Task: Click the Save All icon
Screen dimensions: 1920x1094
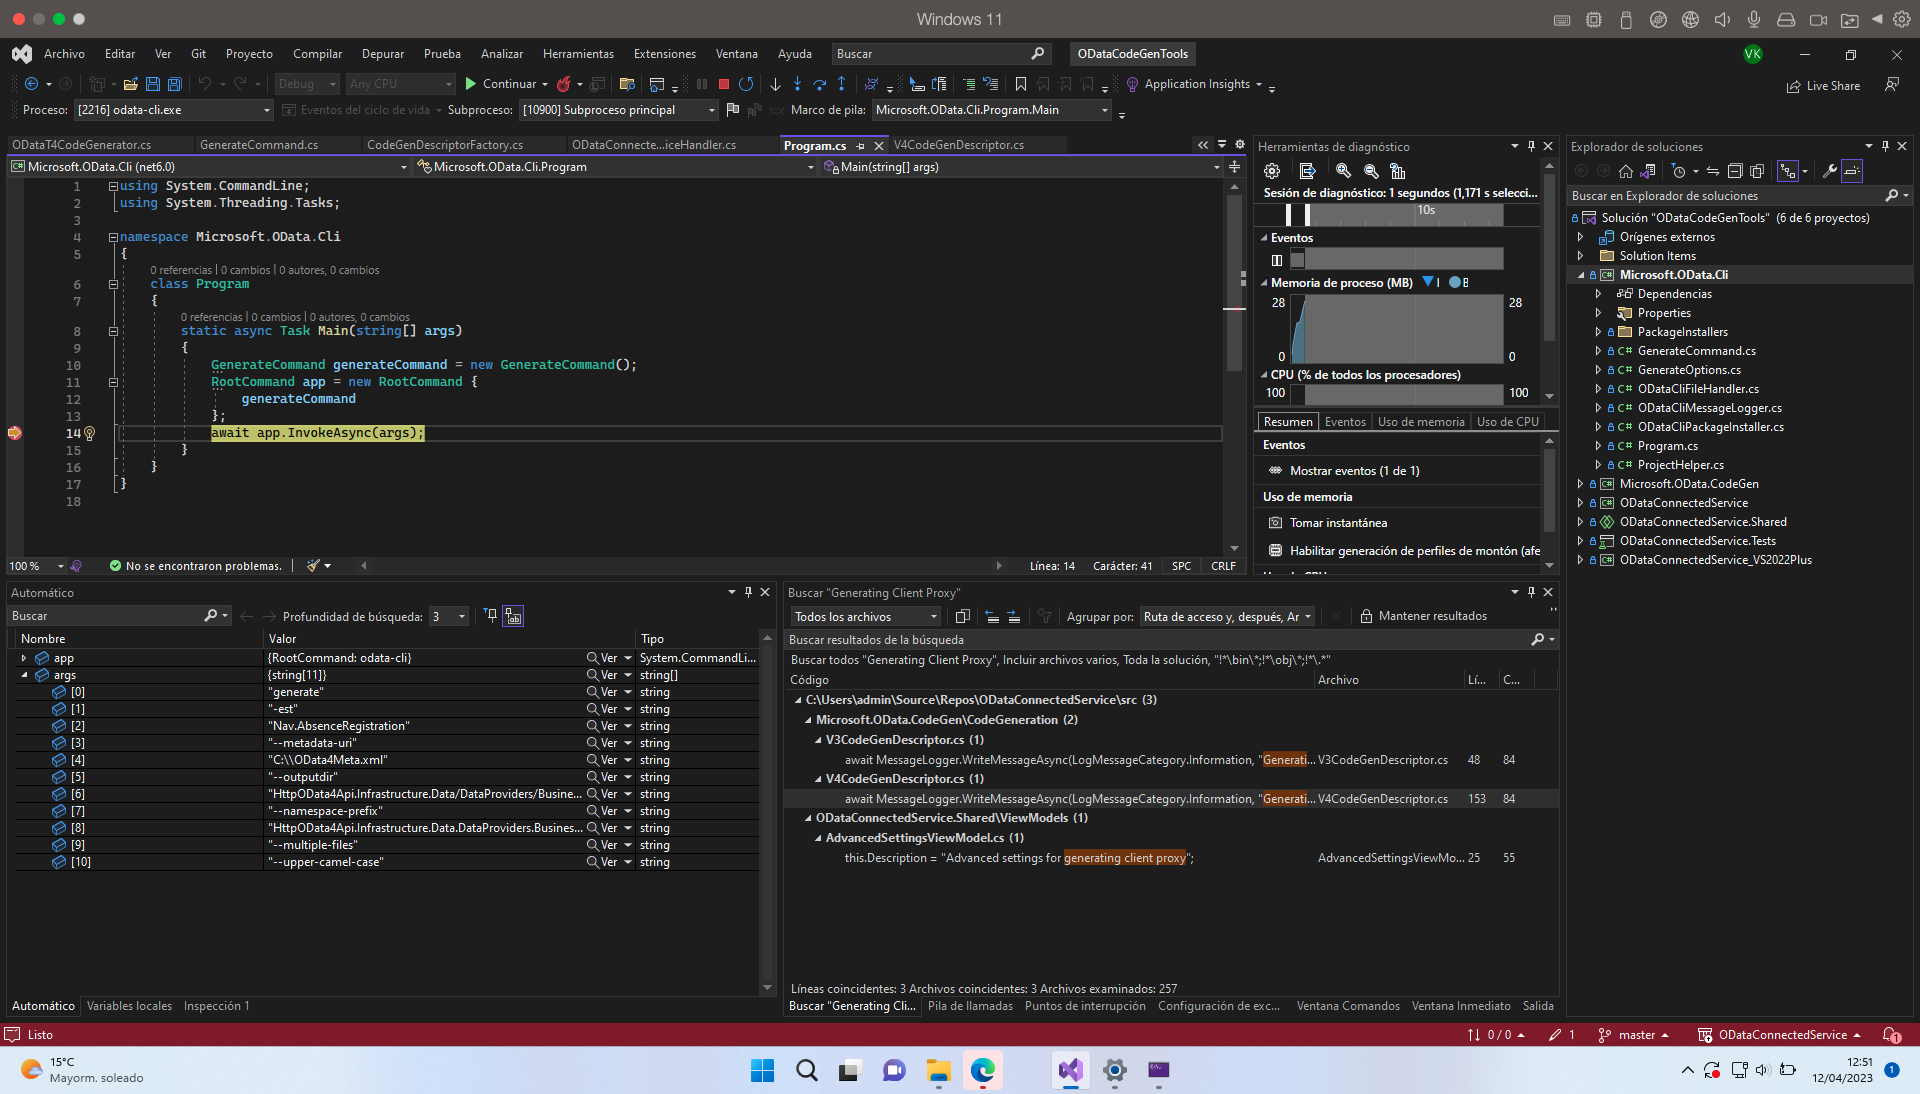Action: click(x=175, y=84)
